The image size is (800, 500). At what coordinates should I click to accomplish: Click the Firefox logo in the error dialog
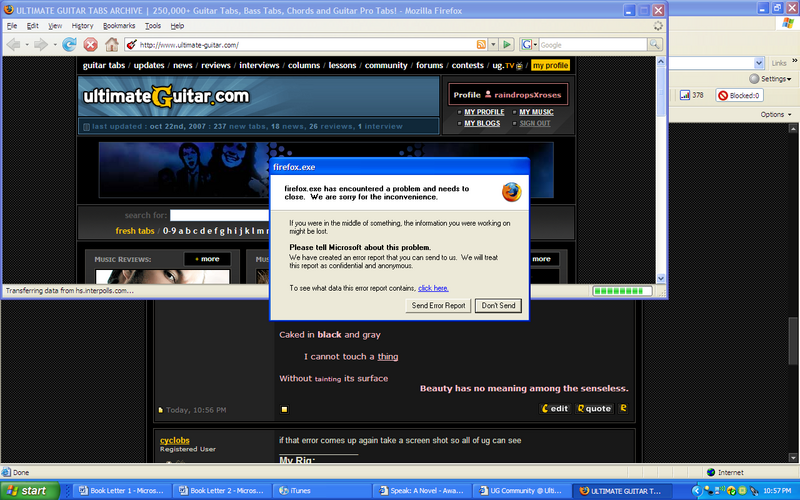point(511,192)
